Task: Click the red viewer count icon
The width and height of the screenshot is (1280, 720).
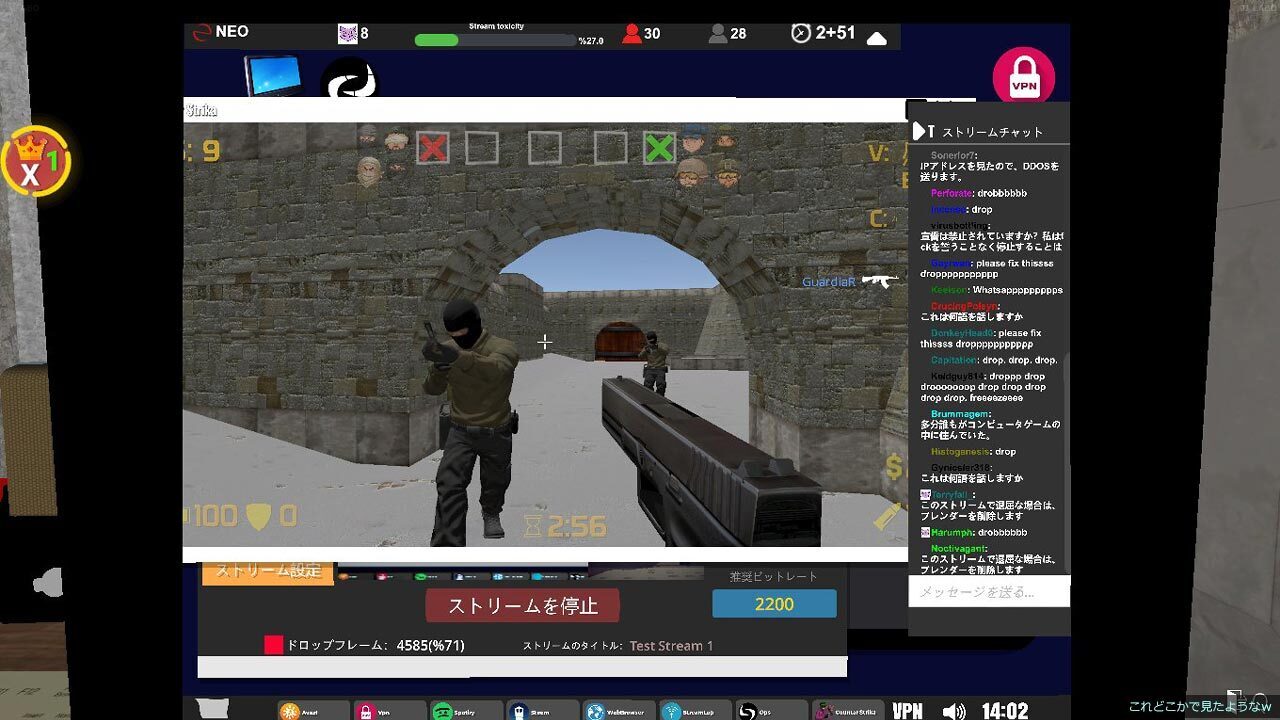Action: click(x=631, y=33)
